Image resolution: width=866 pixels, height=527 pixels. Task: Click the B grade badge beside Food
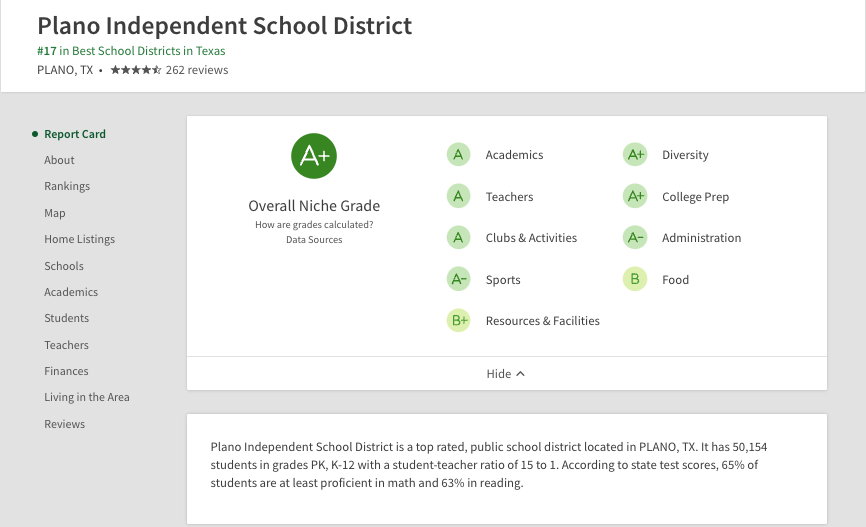point(635,279)
